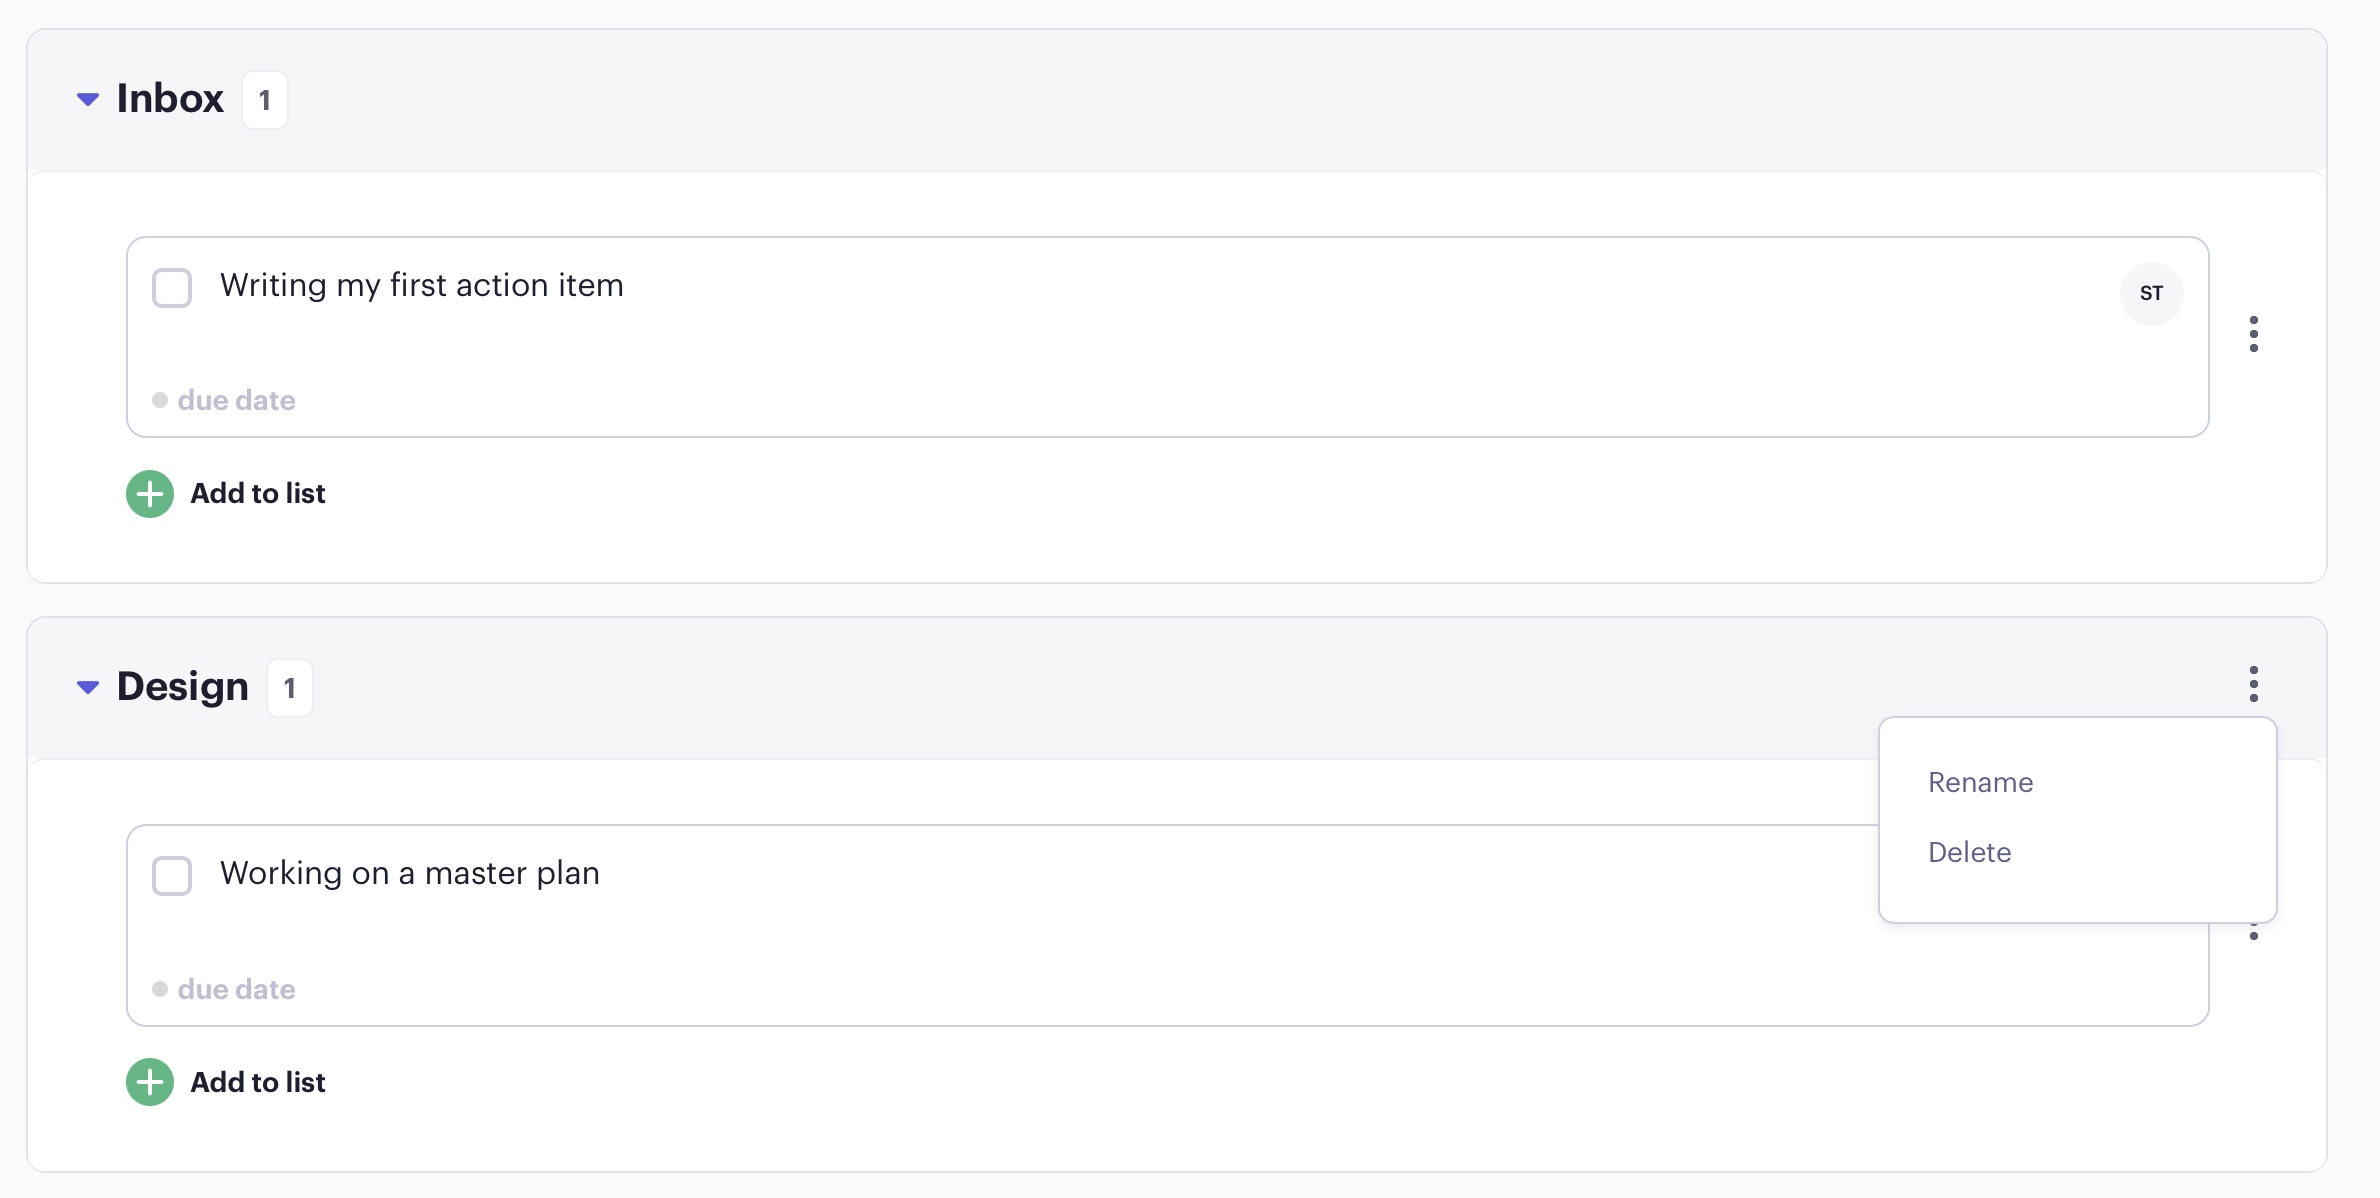Screen dimensions: 2380x1198
Task: Click the Inbox item count badge
Action: [x=265, y=100]
